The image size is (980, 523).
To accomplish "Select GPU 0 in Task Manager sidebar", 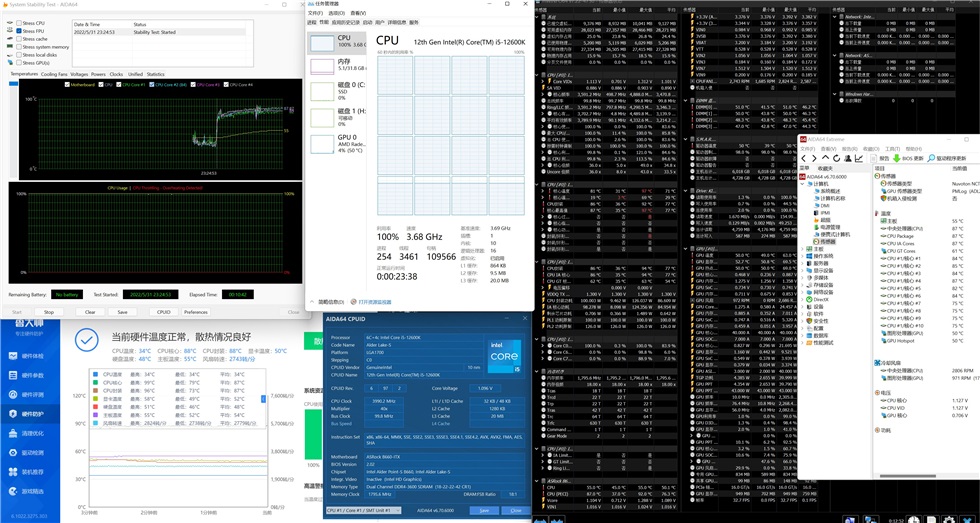I will pos(339,144).
